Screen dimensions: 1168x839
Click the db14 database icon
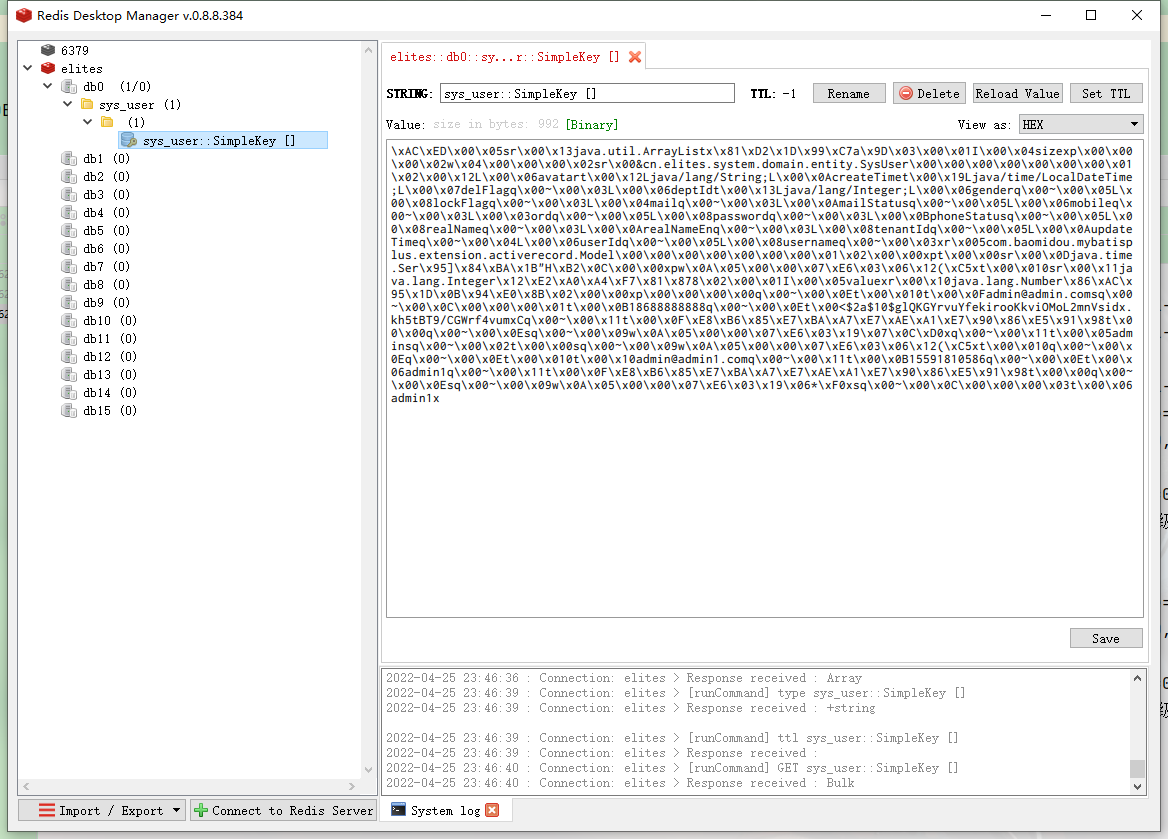[x=69, y=393]
